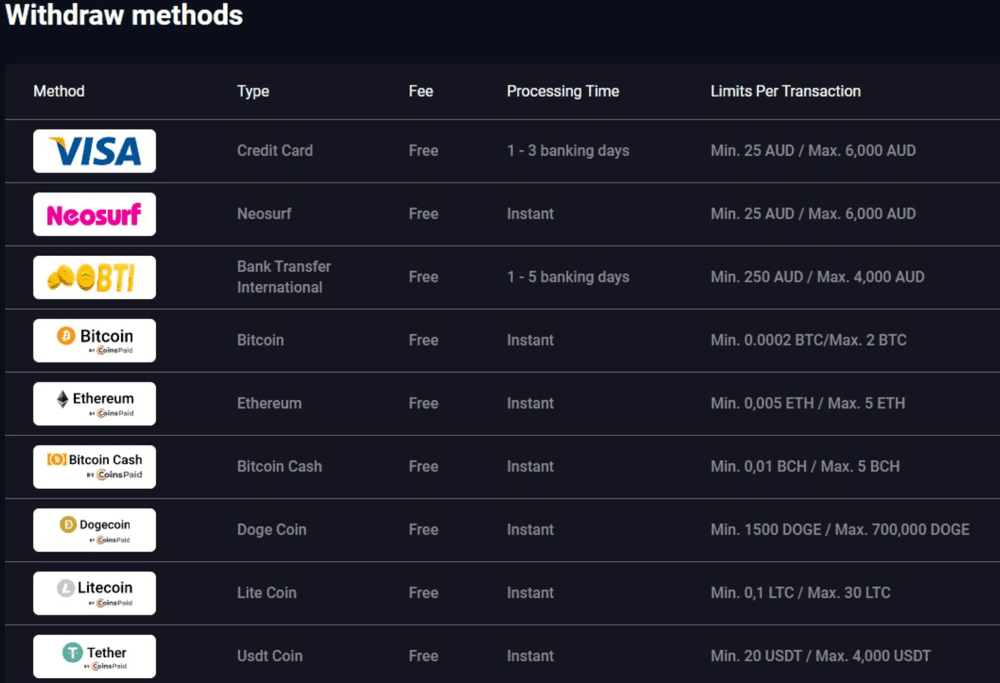
Task: Click the Lite Coin type text
Action: tap(267, 592)
